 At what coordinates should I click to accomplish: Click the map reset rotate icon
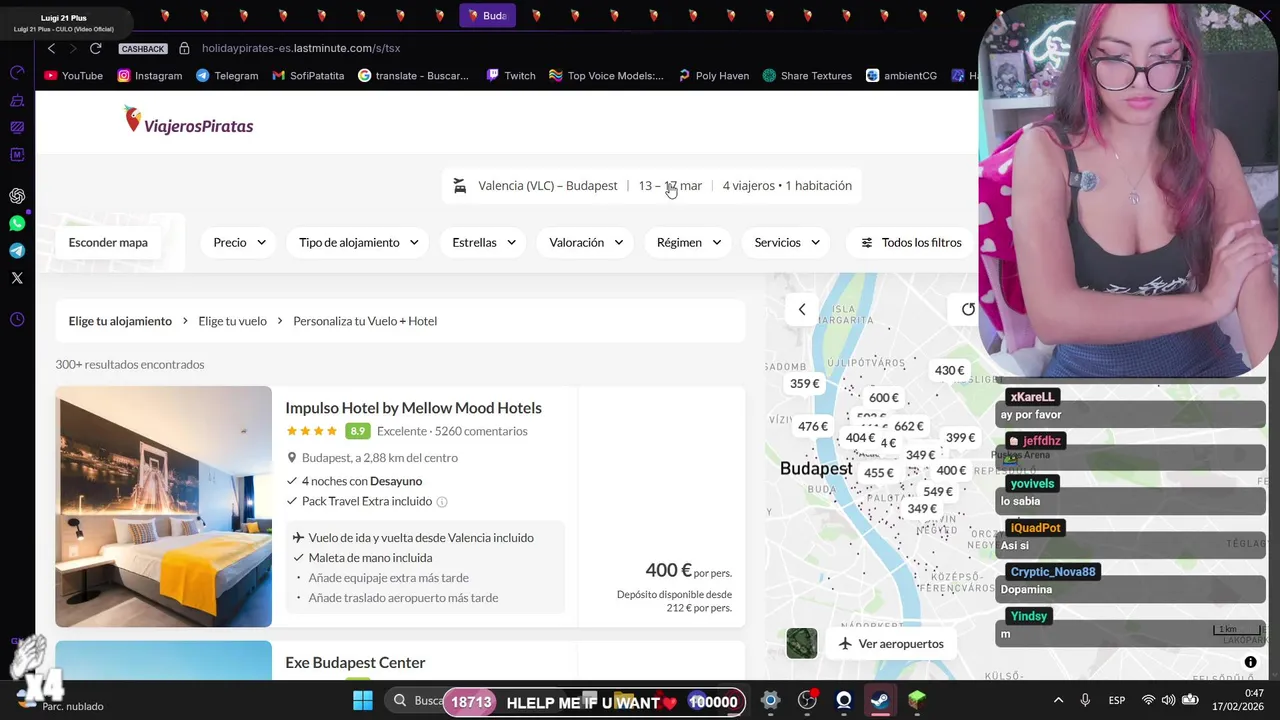click(967, 309)
